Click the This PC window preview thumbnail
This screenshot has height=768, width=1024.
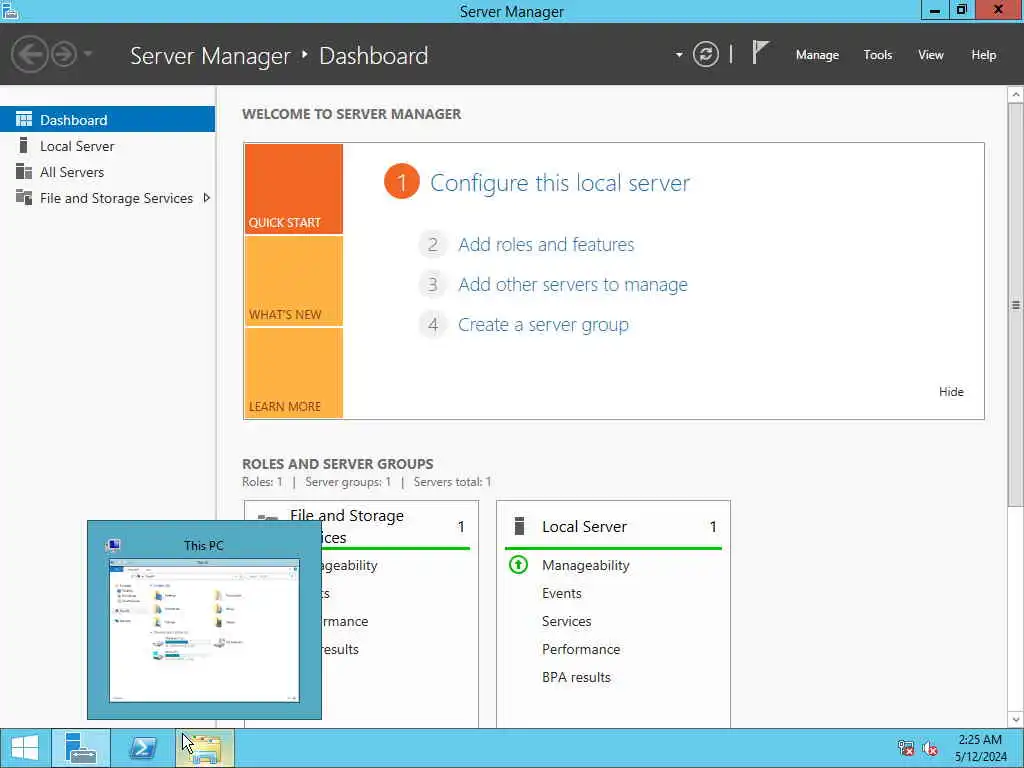tap(204, 630)
